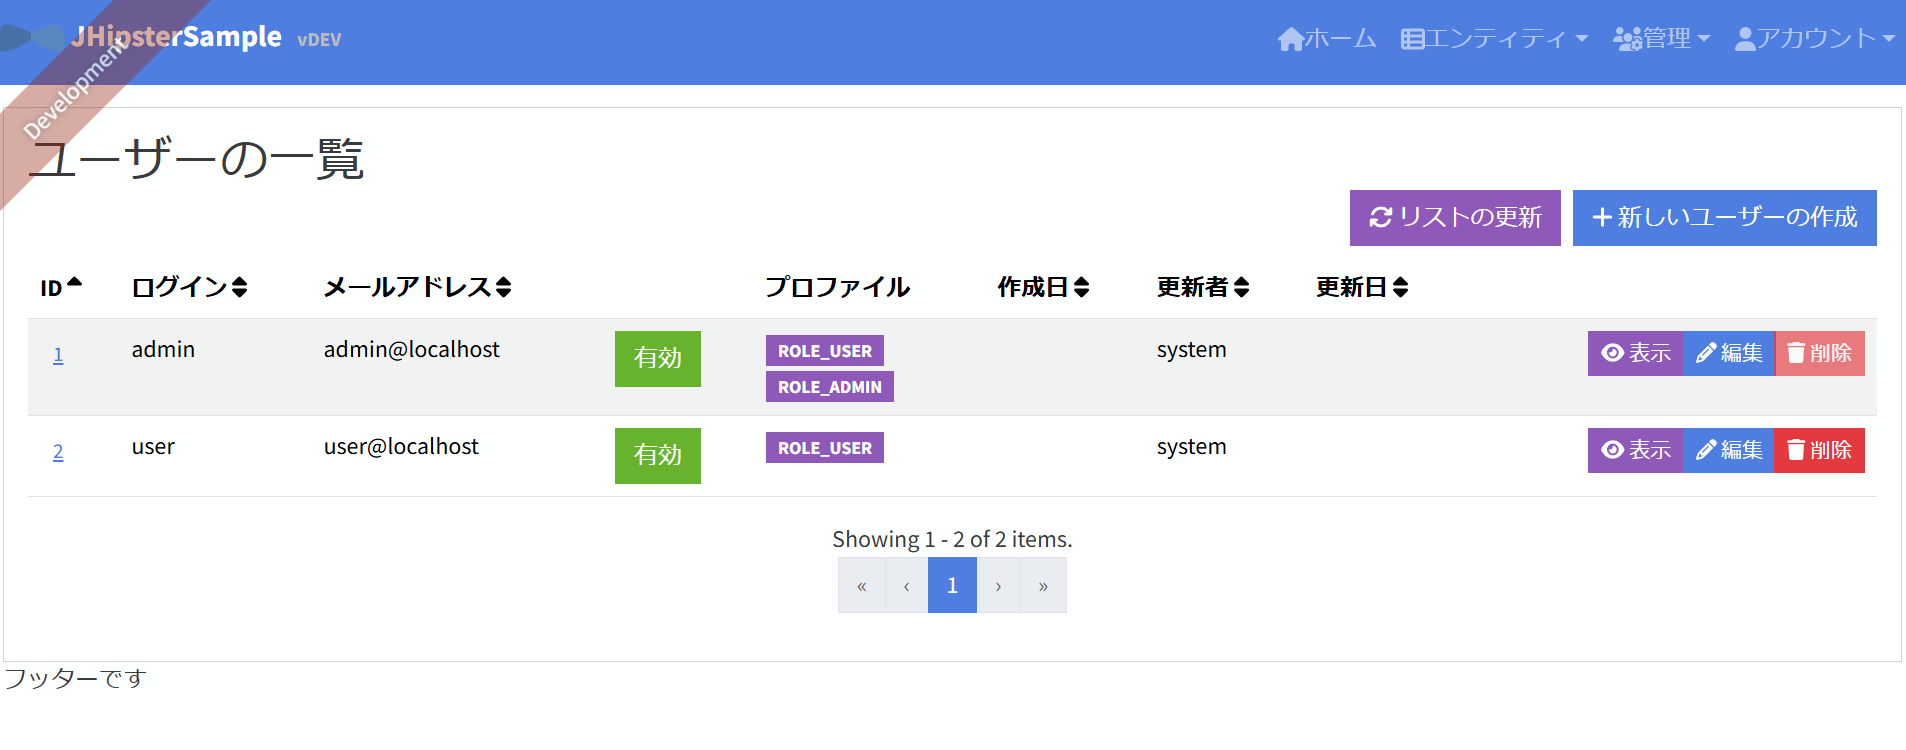Click 削除 delete button for admin row
This screenshot has width=1906, height=750.
pyautogui.click(x=1820, y=353)
